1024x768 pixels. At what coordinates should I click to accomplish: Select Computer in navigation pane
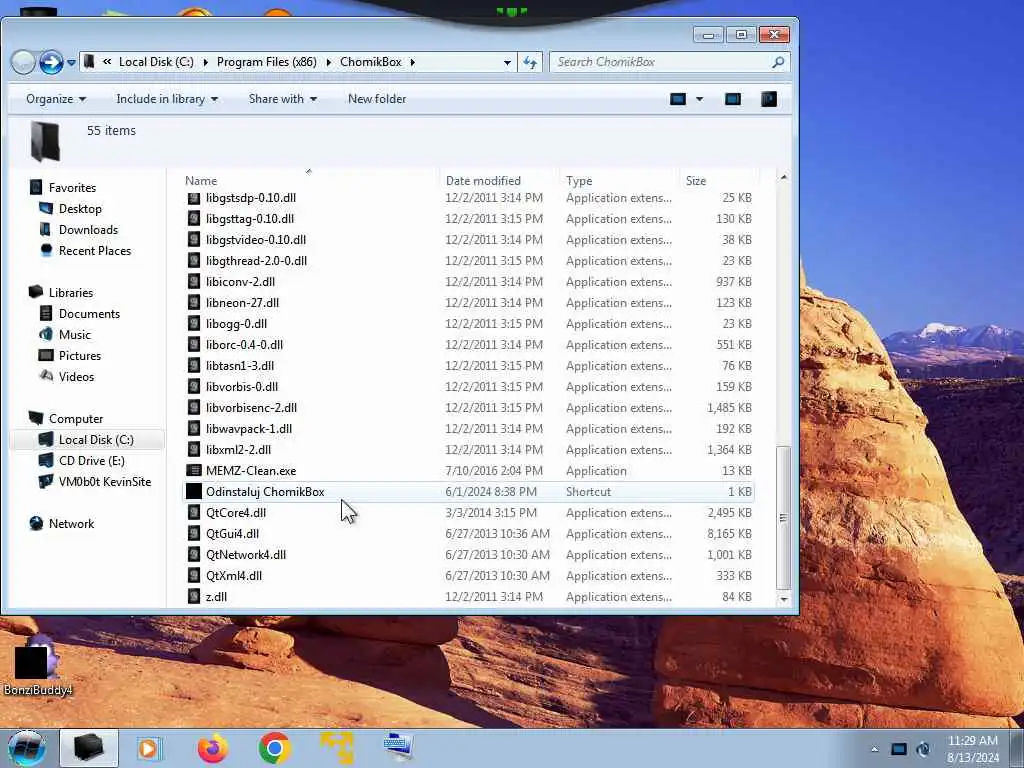coord(76,419)
